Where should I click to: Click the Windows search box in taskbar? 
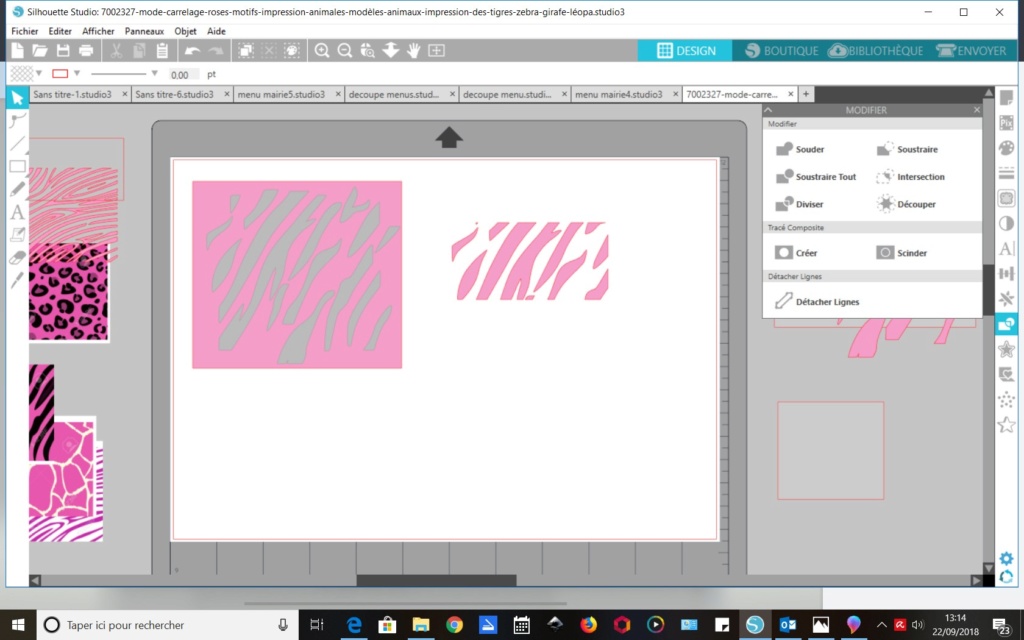(167, 625)
